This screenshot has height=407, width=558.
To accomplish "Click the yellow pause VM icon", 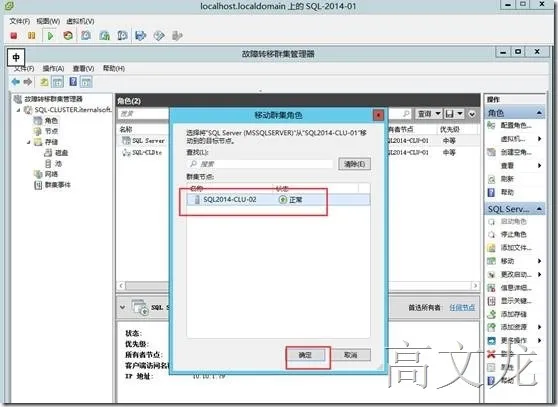I will [31, 36].
